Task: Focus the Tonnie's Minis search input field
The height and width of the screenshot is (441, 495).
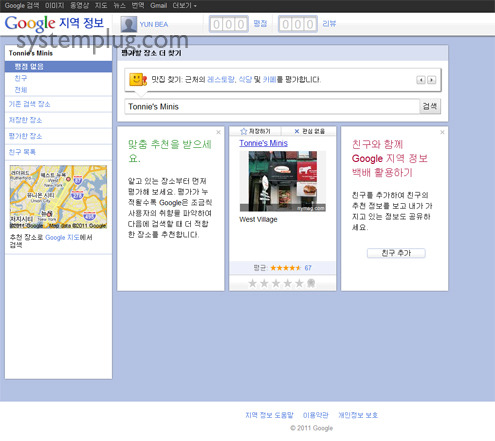Action: coord(272,106)
